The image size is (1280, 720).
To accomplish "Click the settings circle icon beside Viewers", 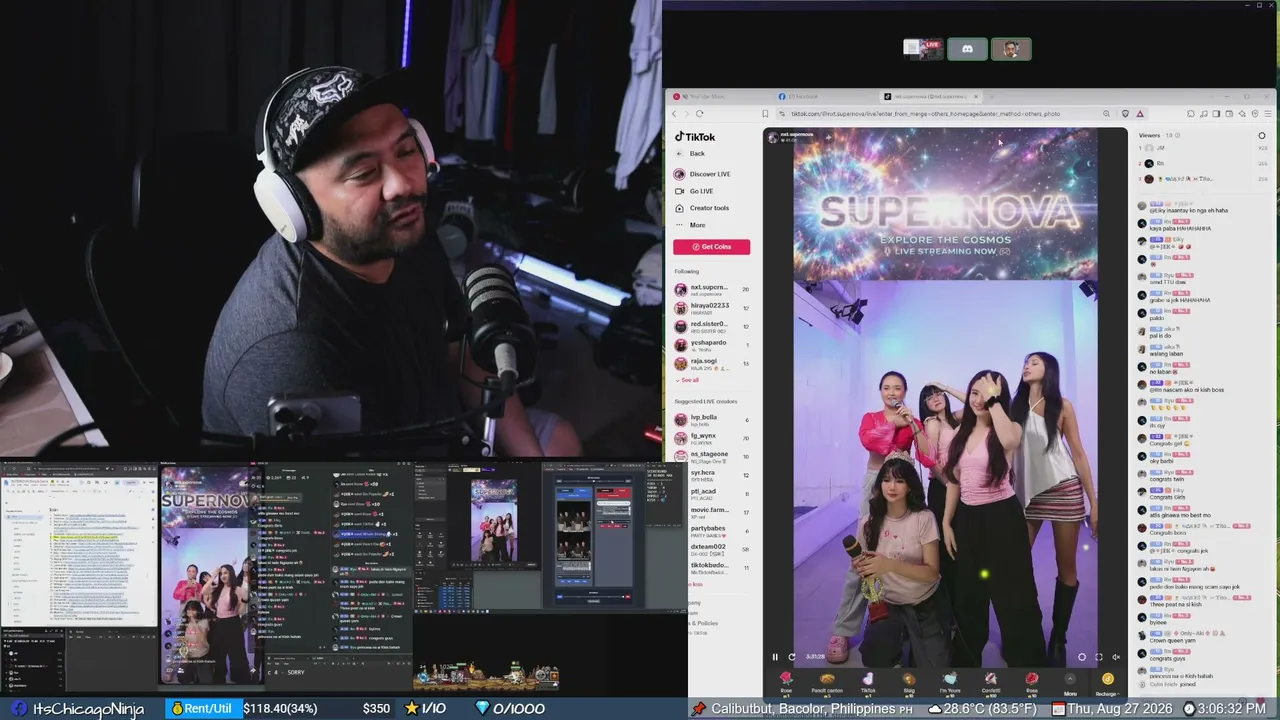I will click(x=1262, y=135).
